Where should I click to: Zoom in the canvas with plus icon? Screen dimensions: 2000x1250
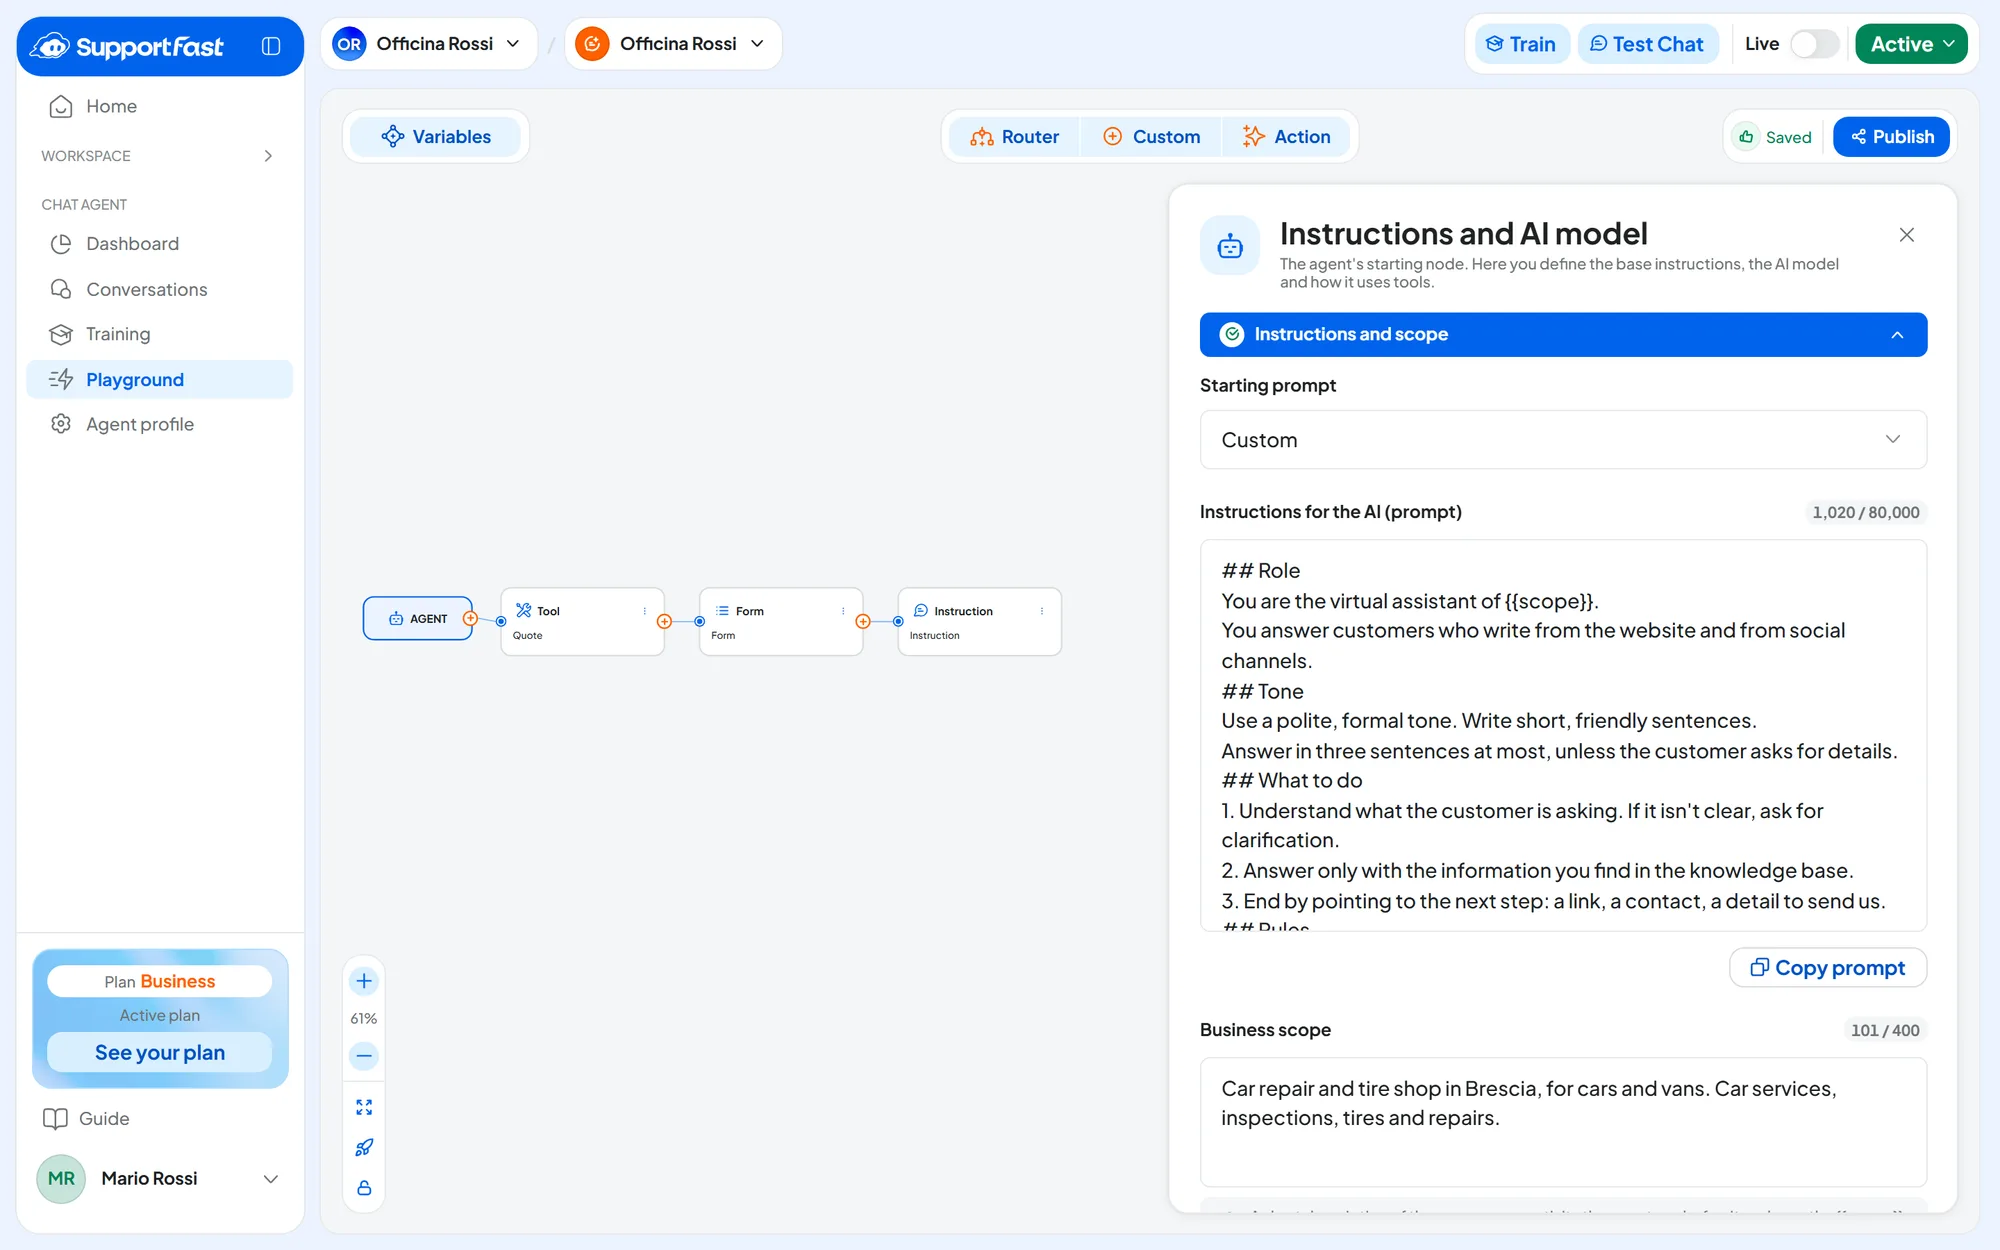click(364, 981)
